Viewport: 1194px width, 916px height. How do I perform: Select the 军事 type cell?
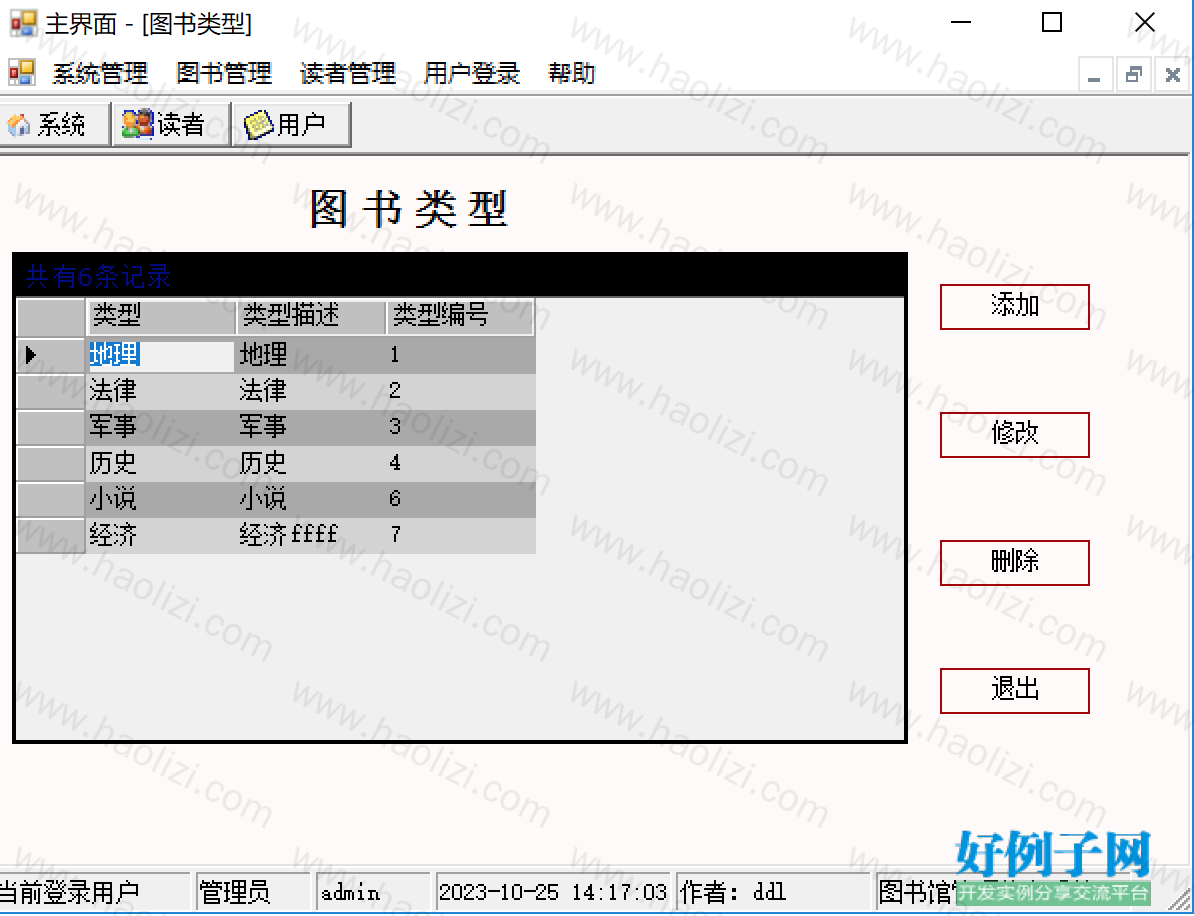(161, 426)
